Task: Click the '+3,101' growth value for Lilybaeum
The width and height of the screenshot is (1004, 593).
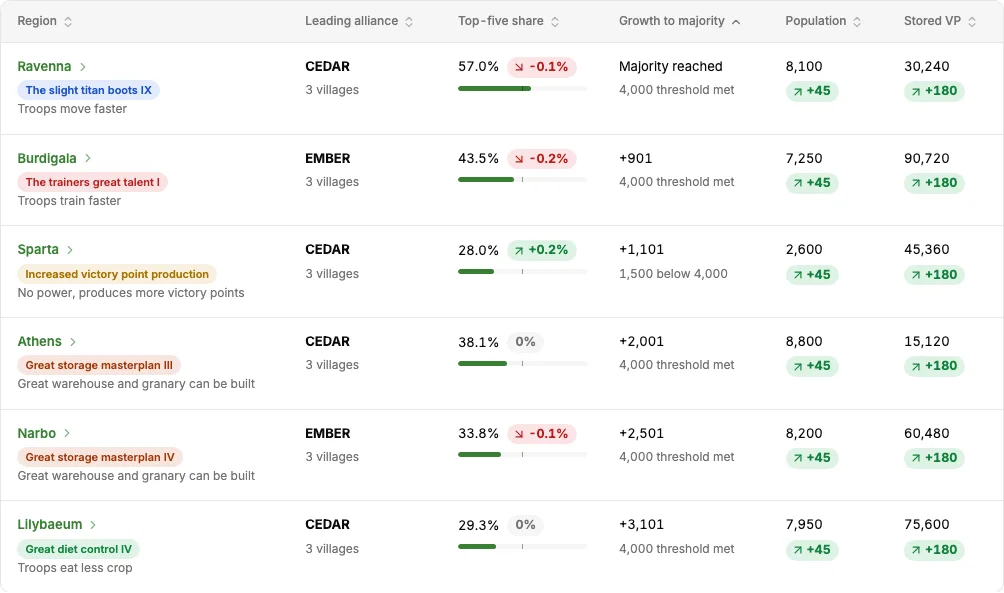Action: (x=641, y=524)
